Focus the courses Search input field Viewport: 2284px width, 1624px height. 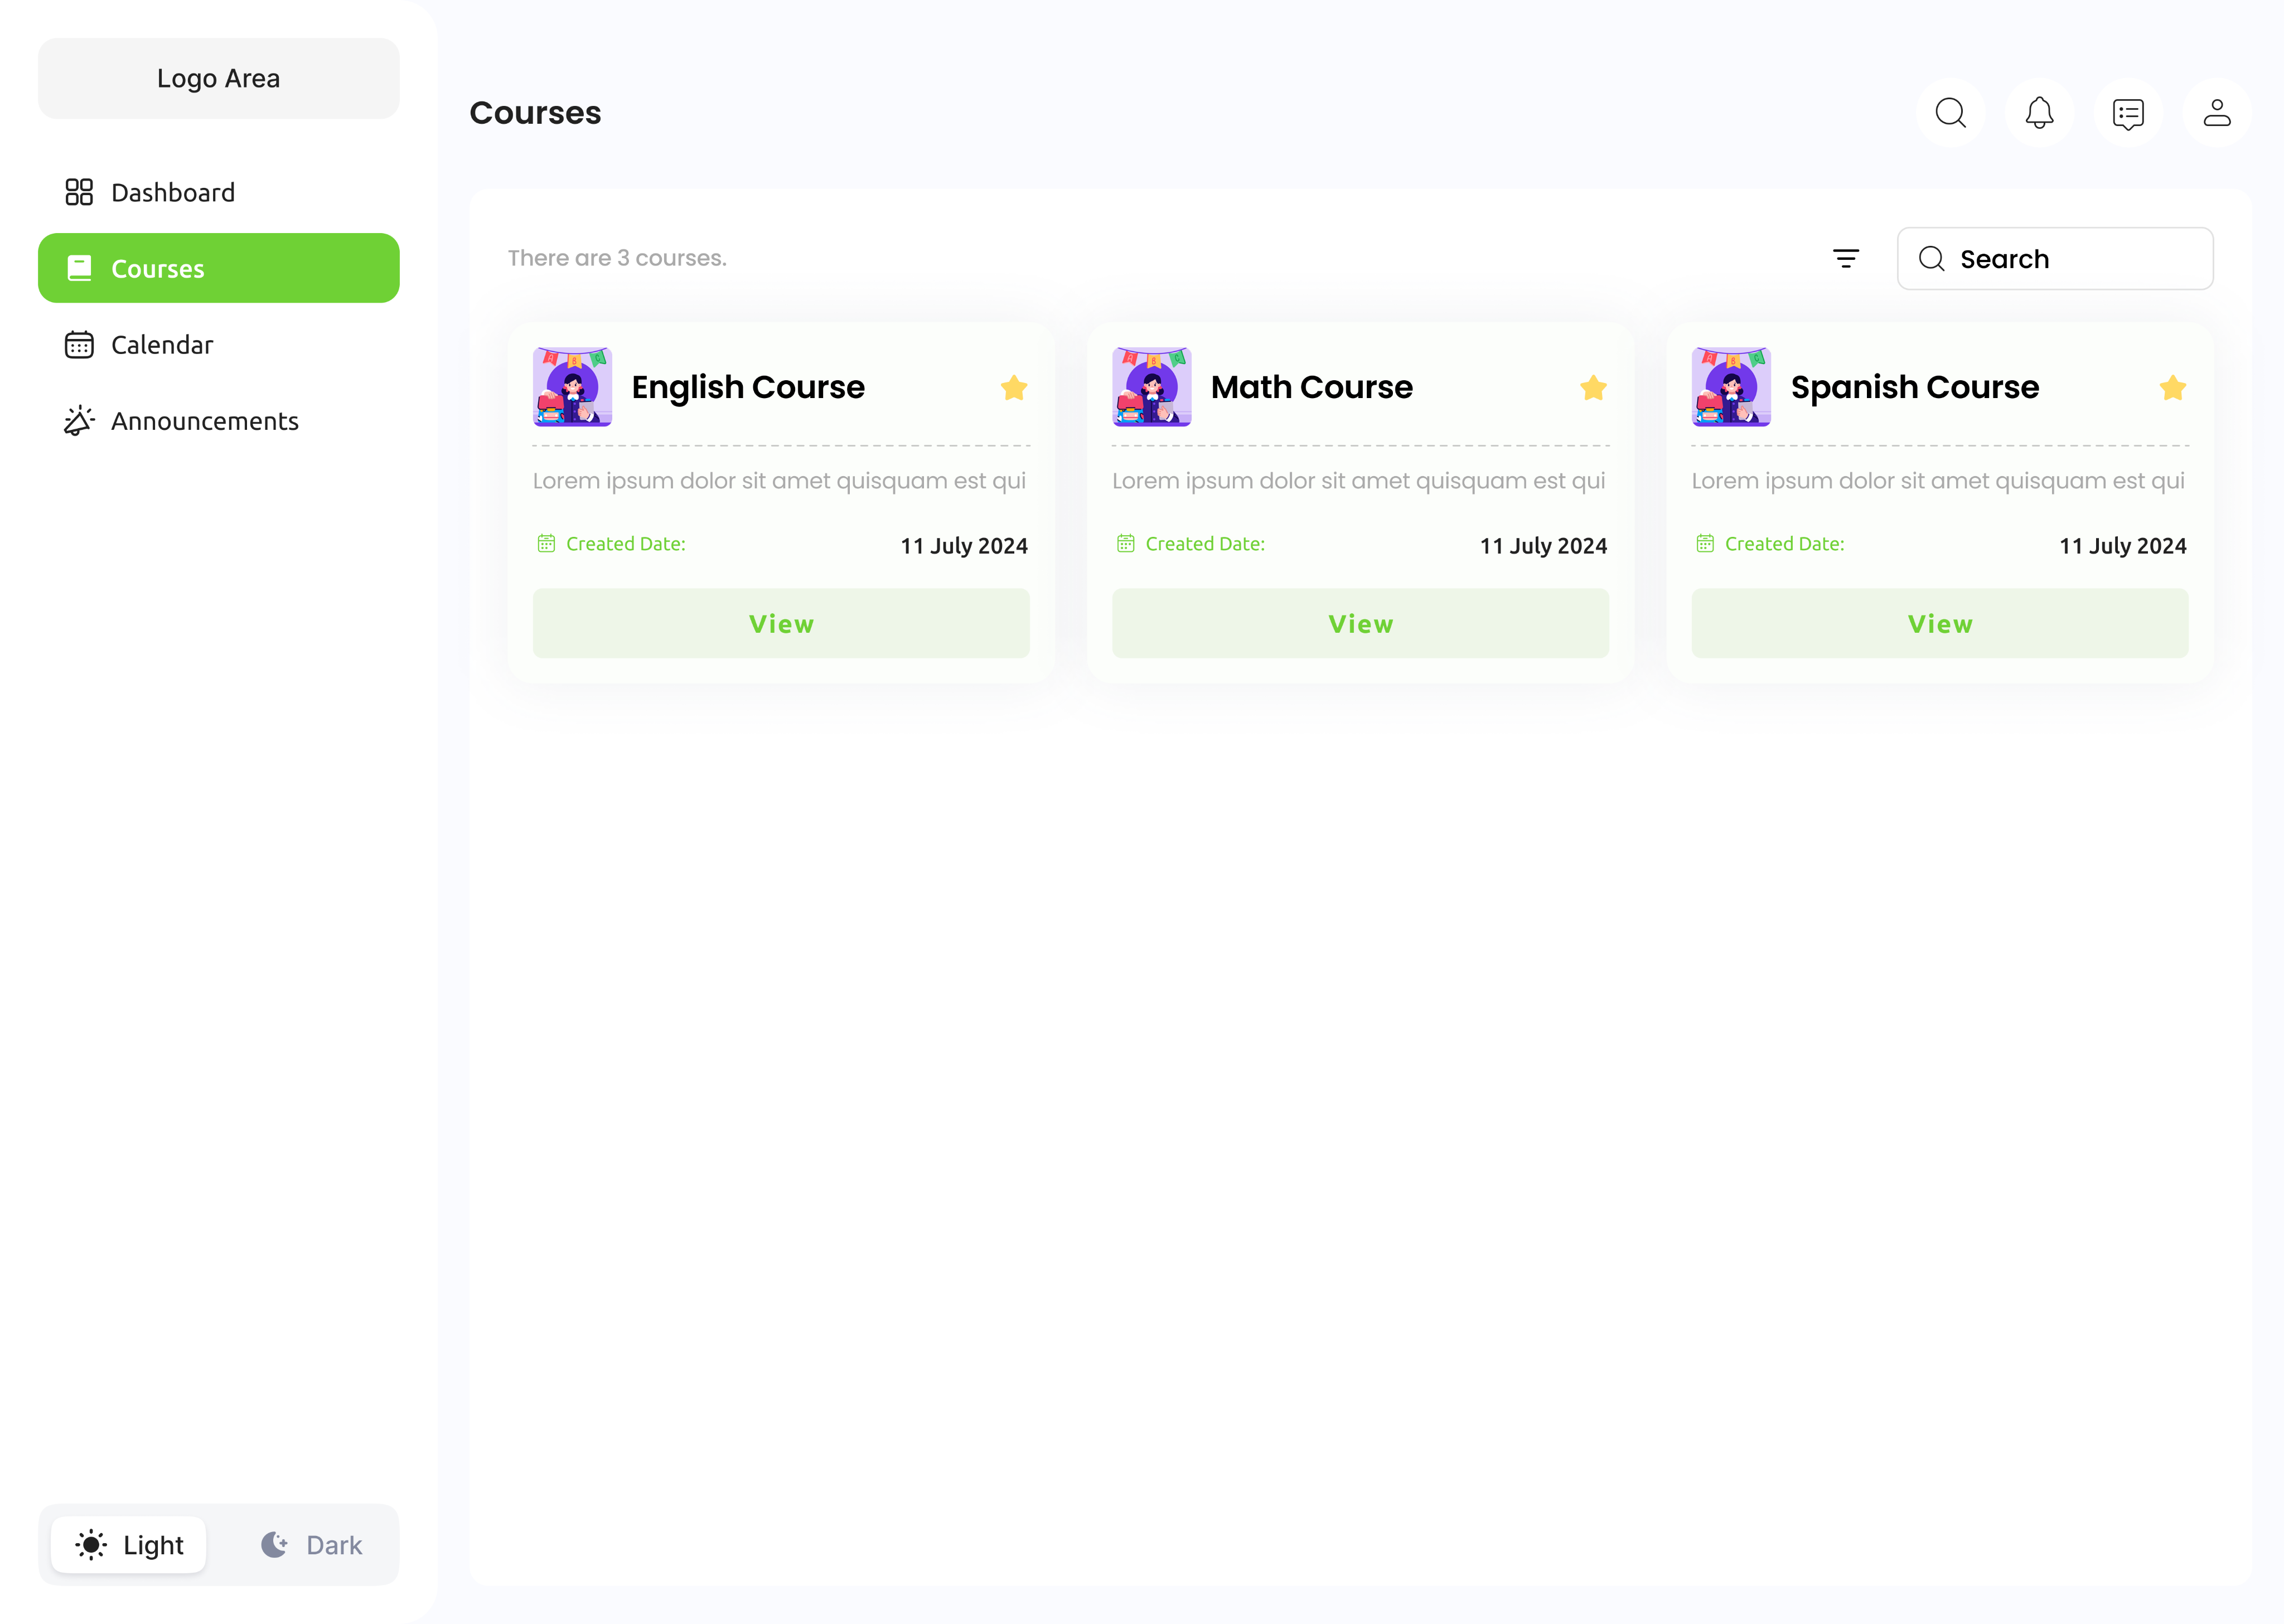pos(2055,259)
